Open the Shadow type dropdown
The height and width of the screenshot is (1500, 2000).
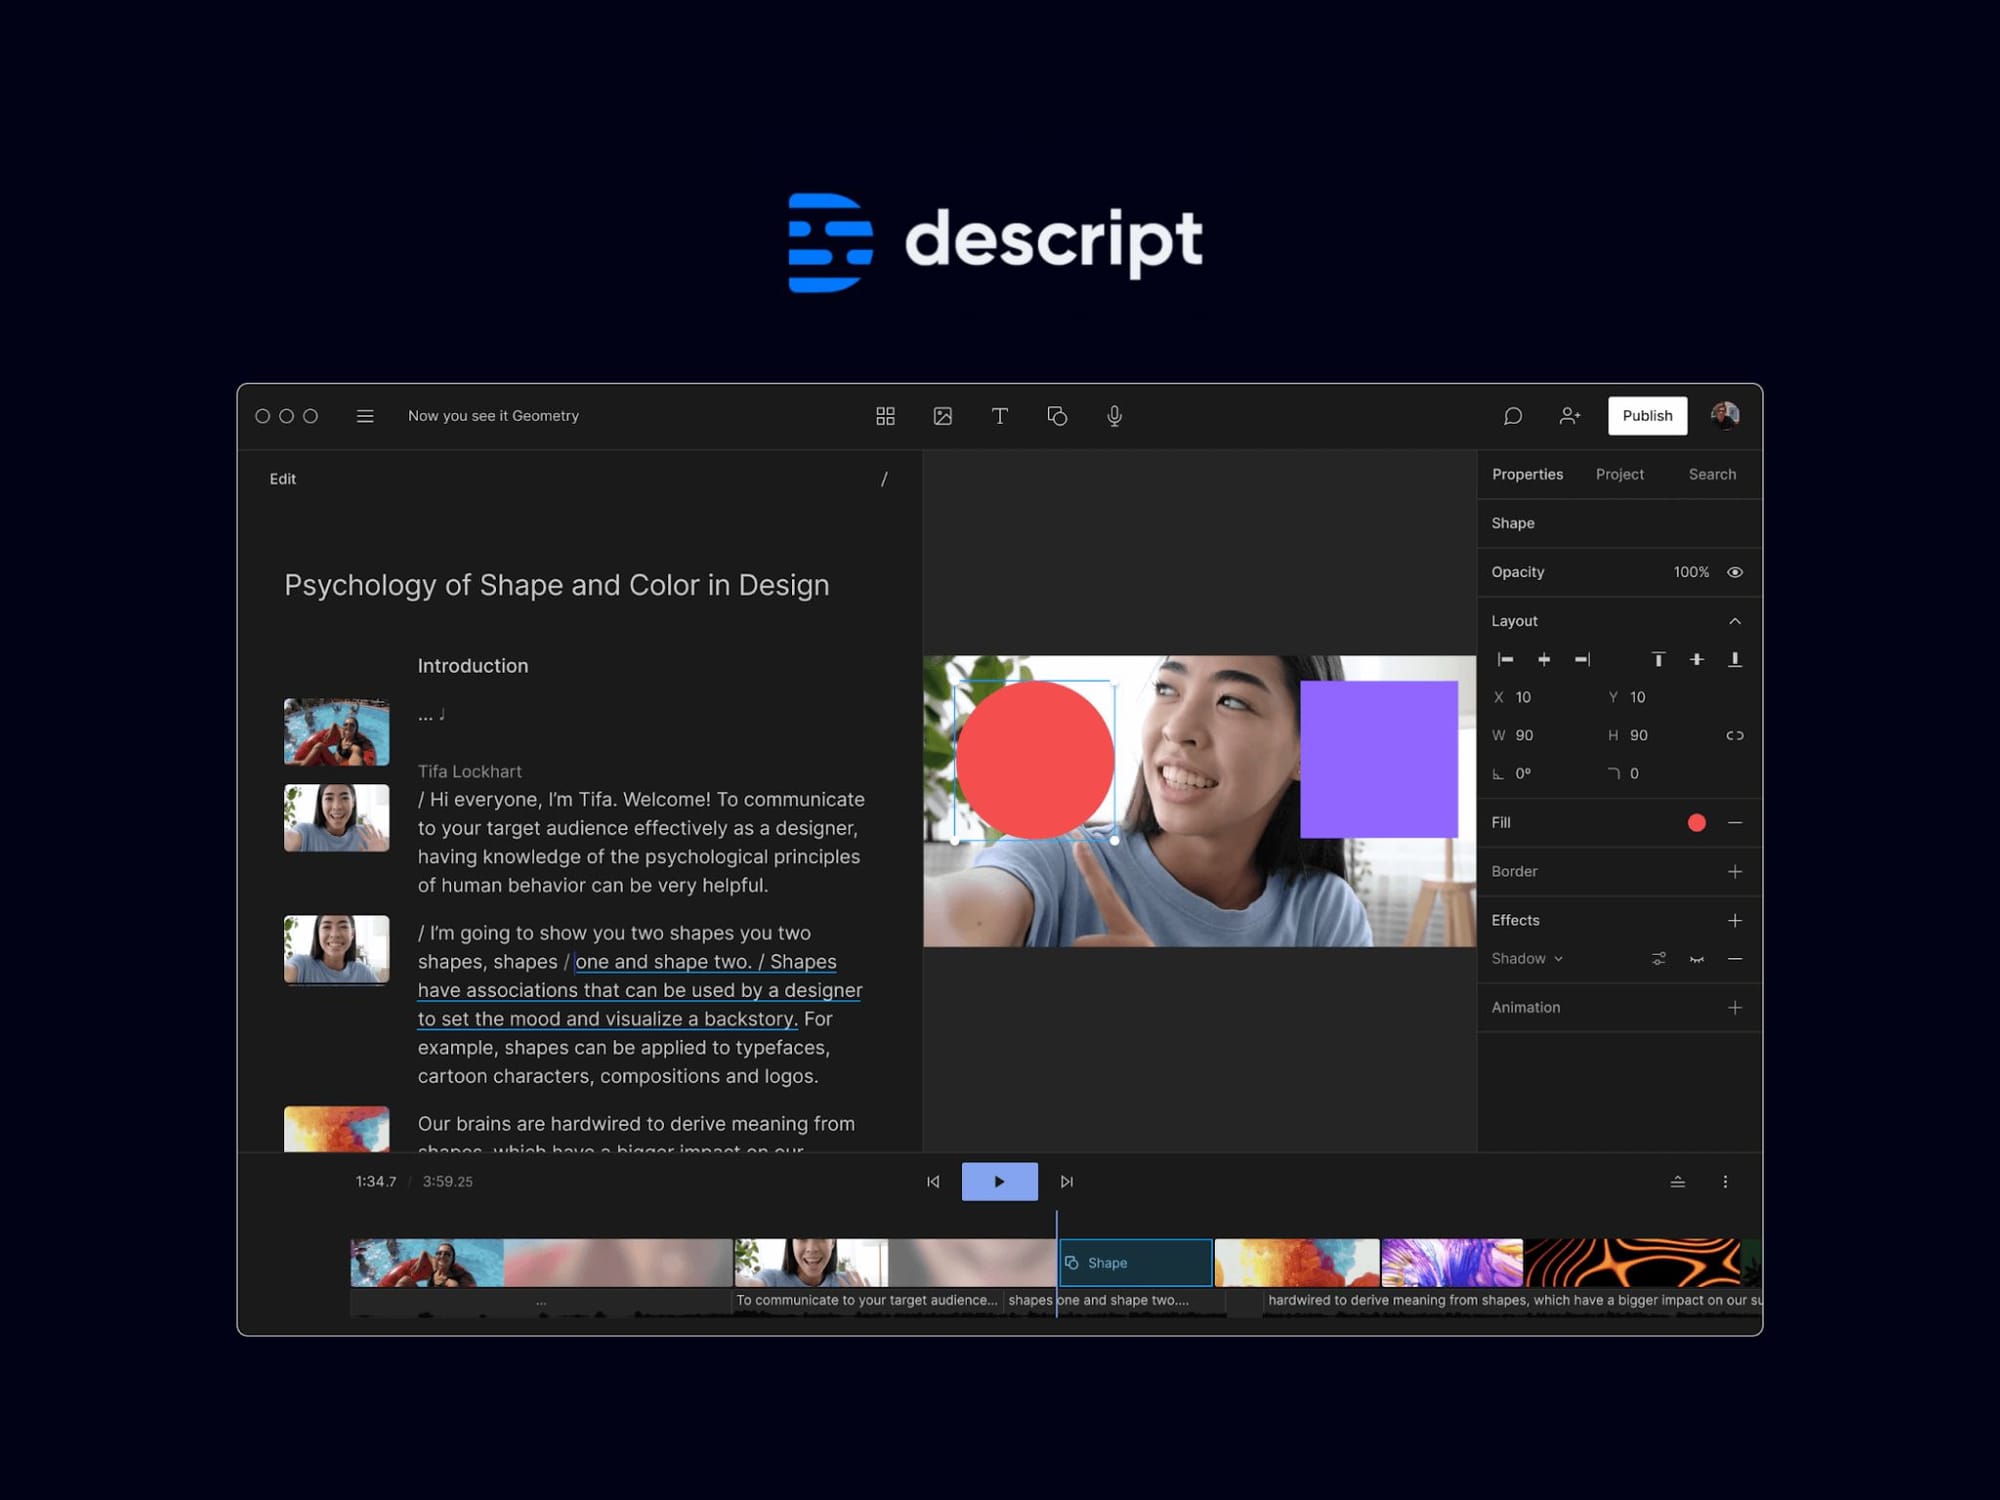click(x=1558, y=958)
